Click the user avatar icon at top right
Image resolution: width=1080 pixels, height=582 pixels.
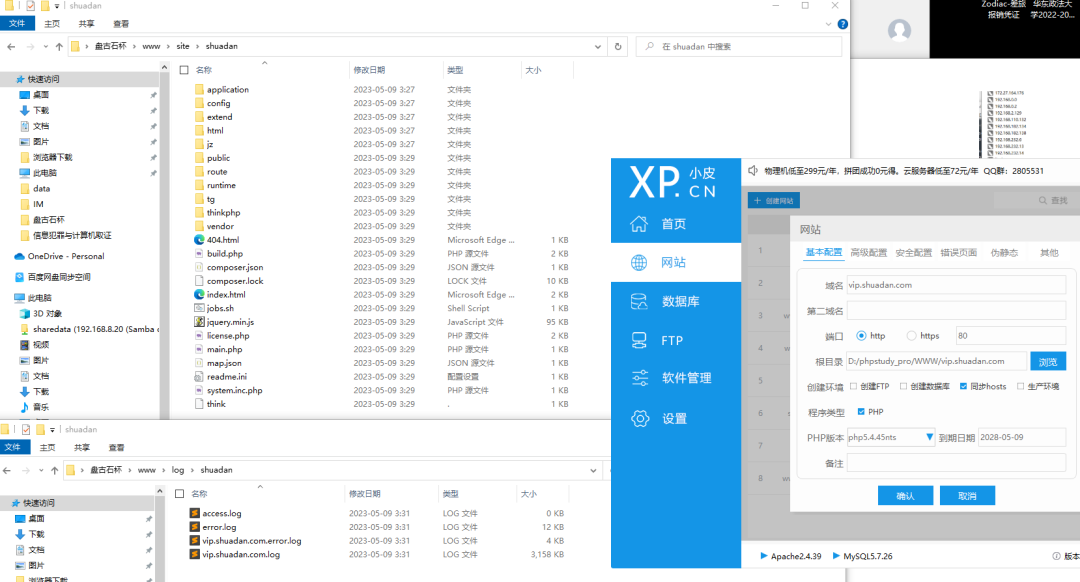click(x=899, y=30)
